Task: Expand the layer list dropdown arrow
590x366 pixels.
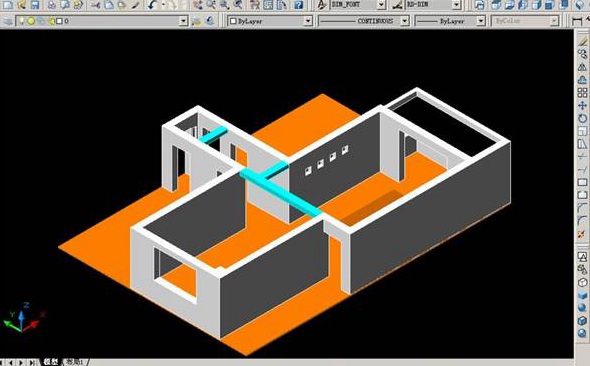Action: tap(183, 21)
